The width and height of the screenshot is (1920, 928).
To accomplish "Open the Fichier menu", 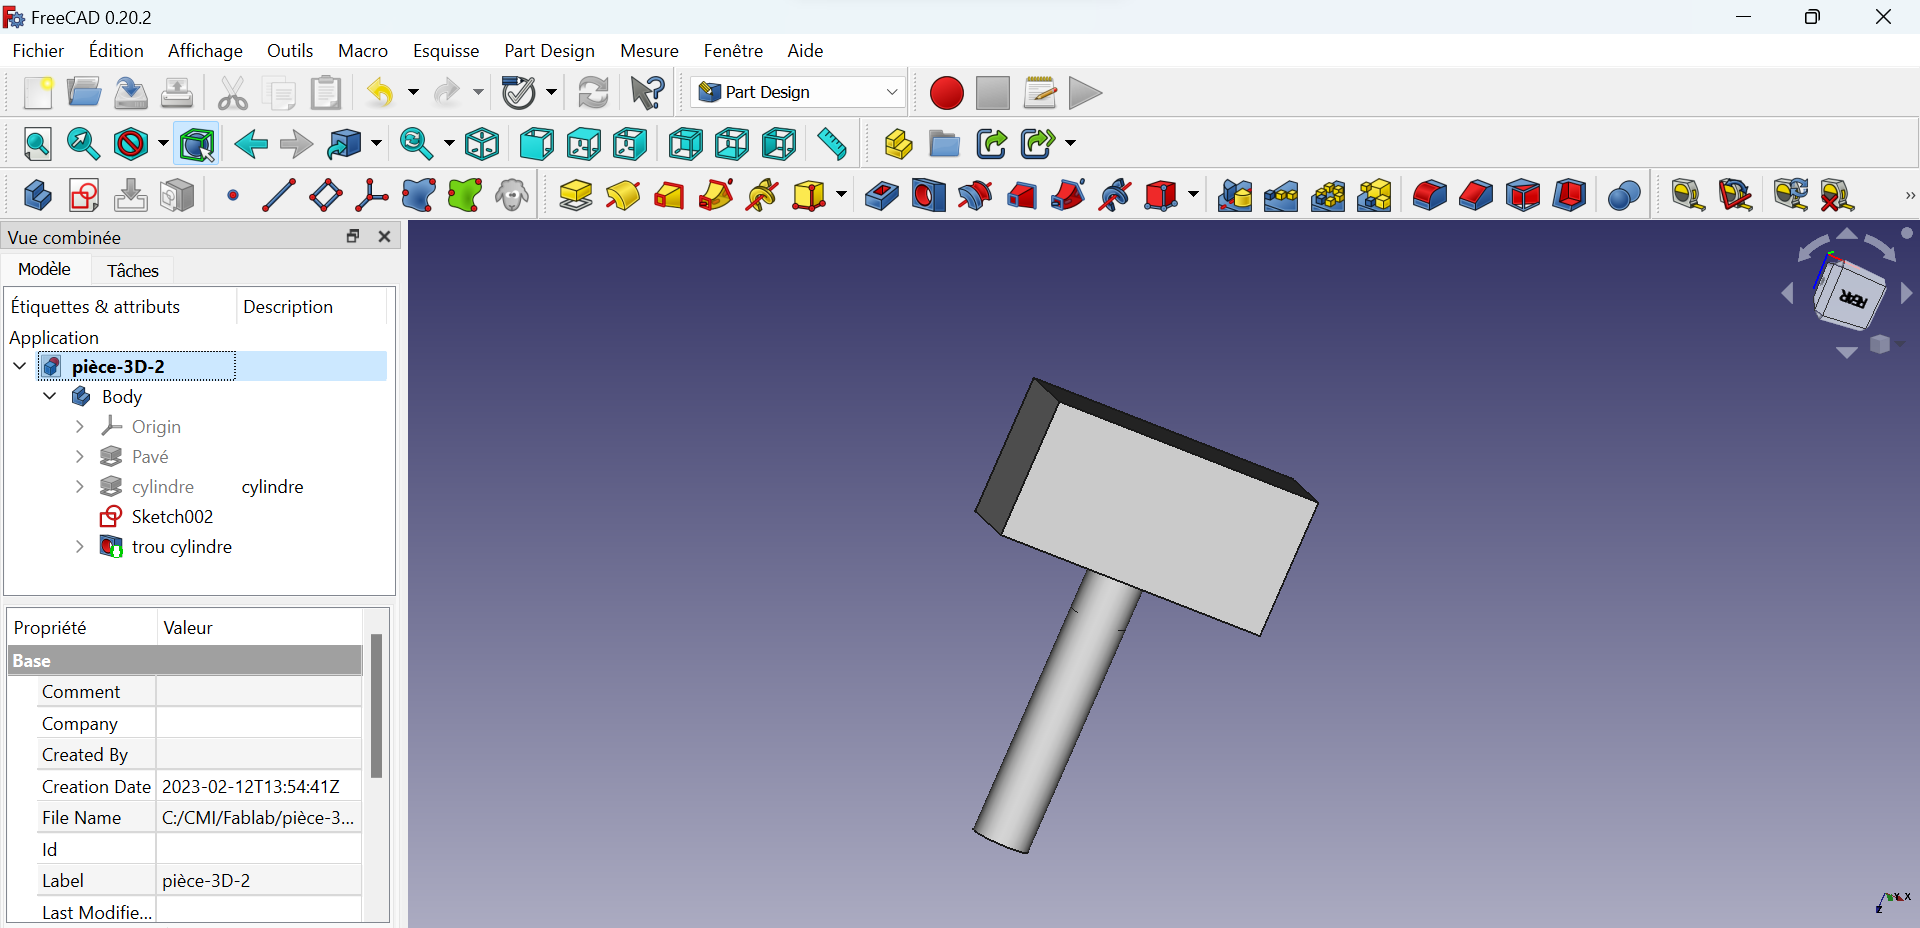I will tap(38, 50).
